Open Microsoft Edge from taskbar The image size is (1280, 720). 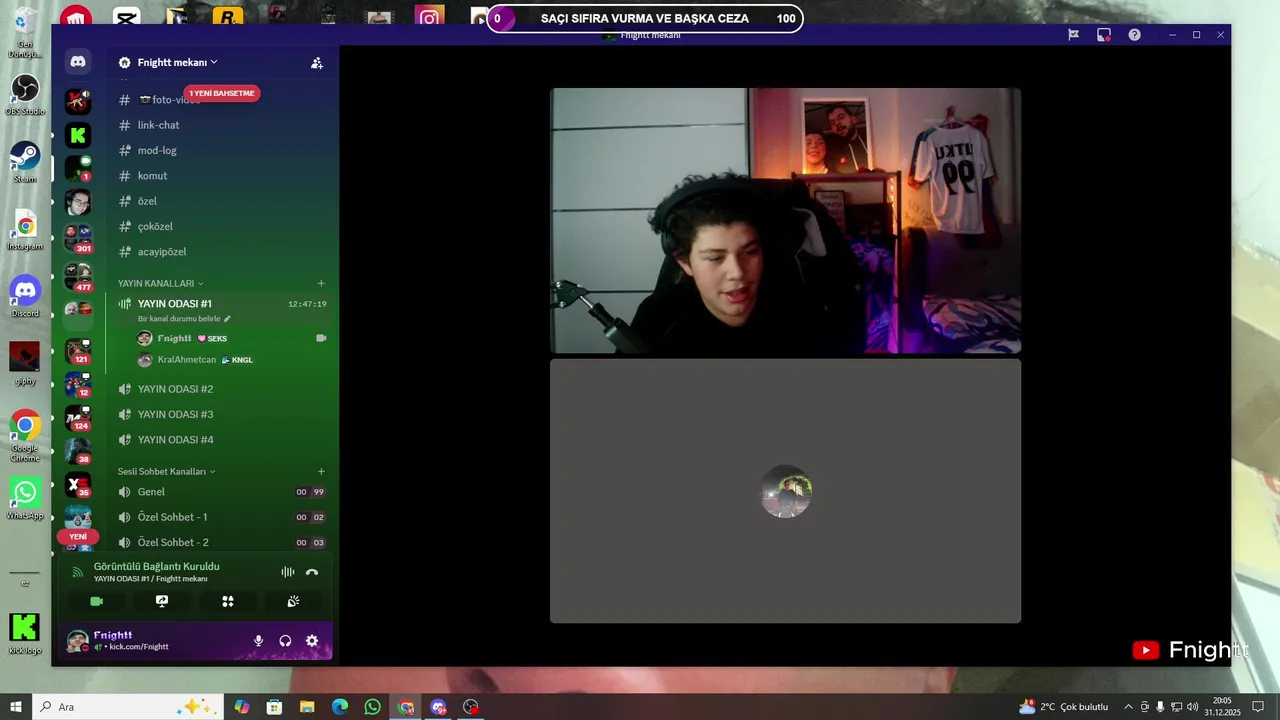point(340,707)
